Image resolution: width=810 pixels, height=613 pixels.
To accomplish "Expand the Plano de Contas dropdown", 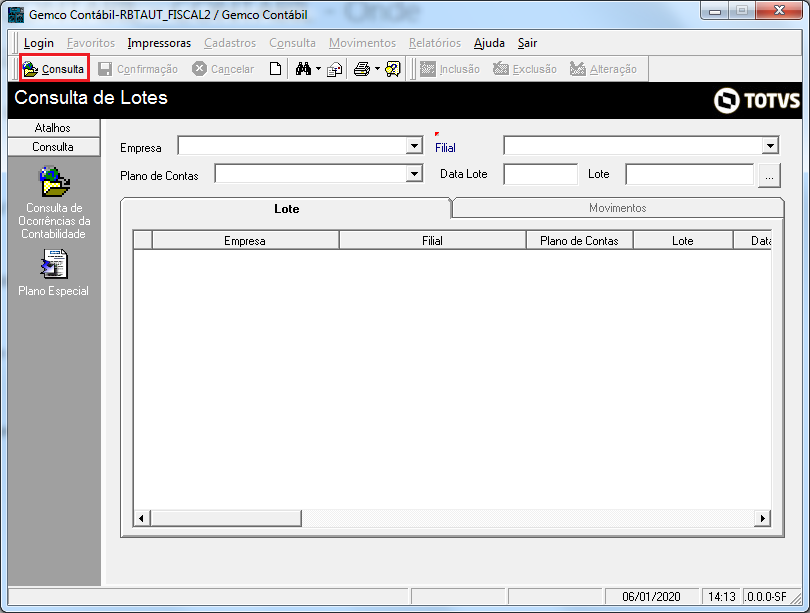I will click(x=414, y=174).
